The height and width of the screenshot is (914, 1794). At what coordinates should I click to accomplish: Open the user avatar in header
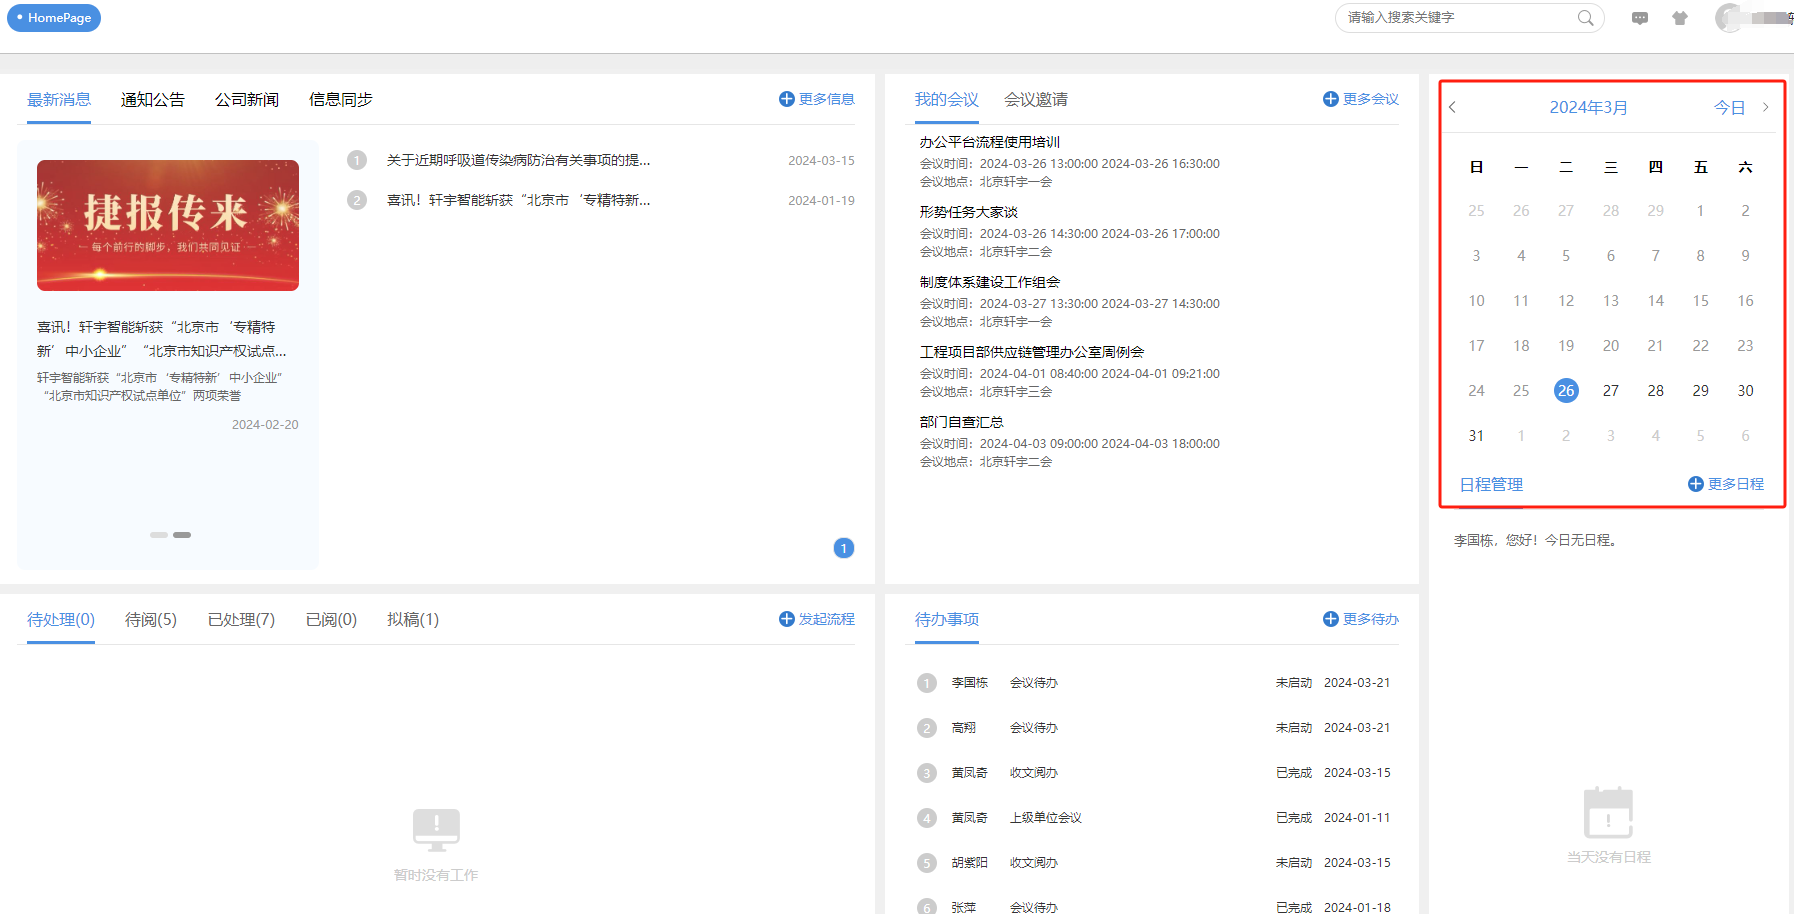tap(1729, 18)
